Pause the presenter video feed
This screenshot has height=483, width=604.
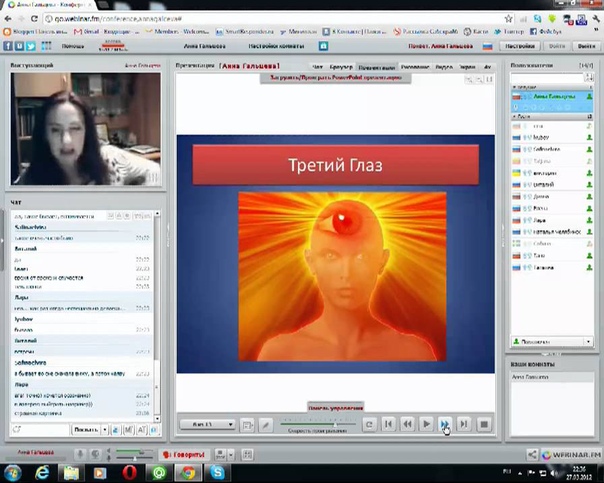pyautogui.click(x=153, y=178)
